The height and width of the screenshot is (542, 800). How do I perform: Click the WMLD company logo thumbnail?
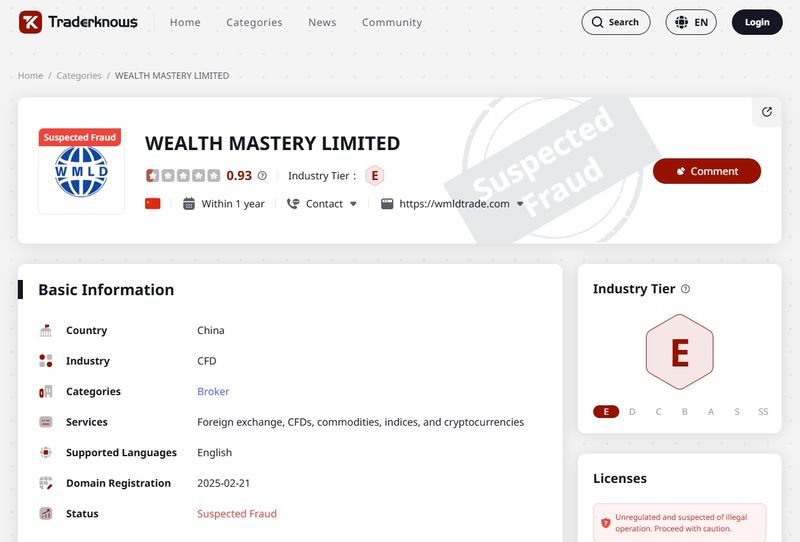(x=81, y=172)
